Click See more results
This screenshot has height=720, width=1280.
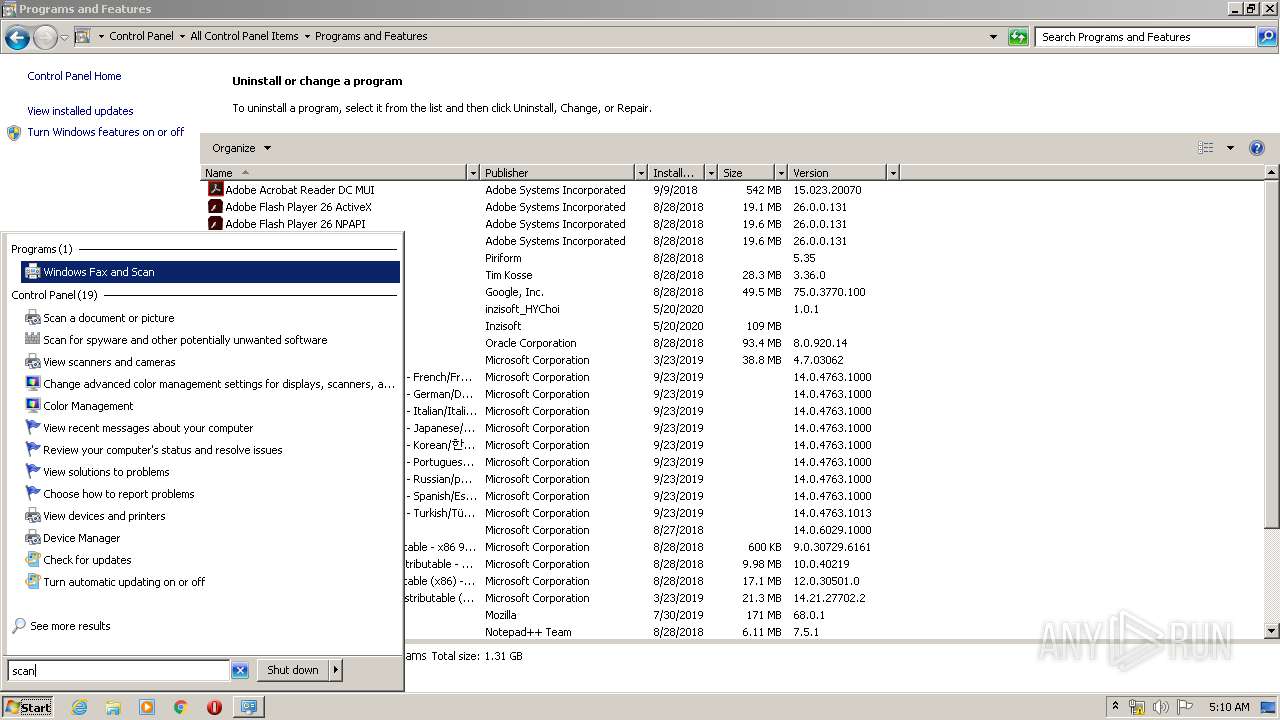(70, 626)
